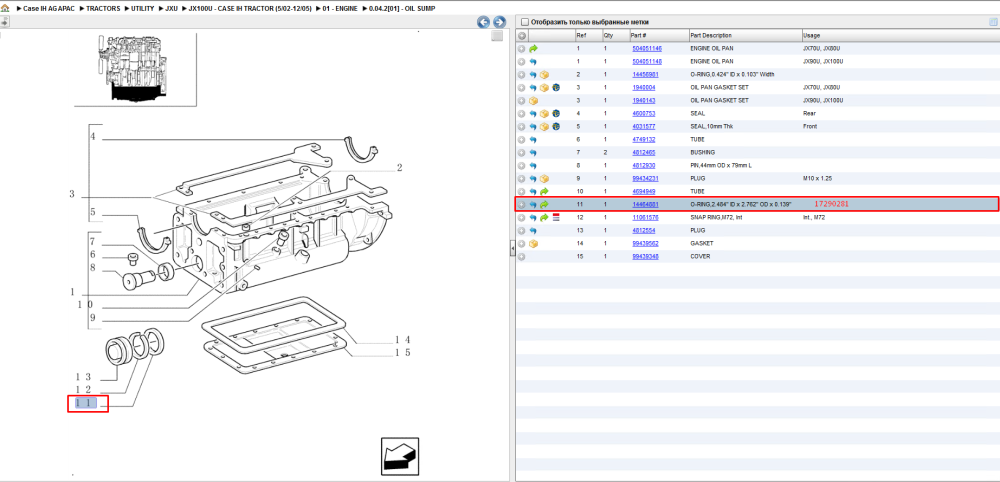Click the blue arrow icon in the 4749132 tube row
The height and width of the screenshot is (482, 1000).
pyautogui.click(x=533, y=140)
